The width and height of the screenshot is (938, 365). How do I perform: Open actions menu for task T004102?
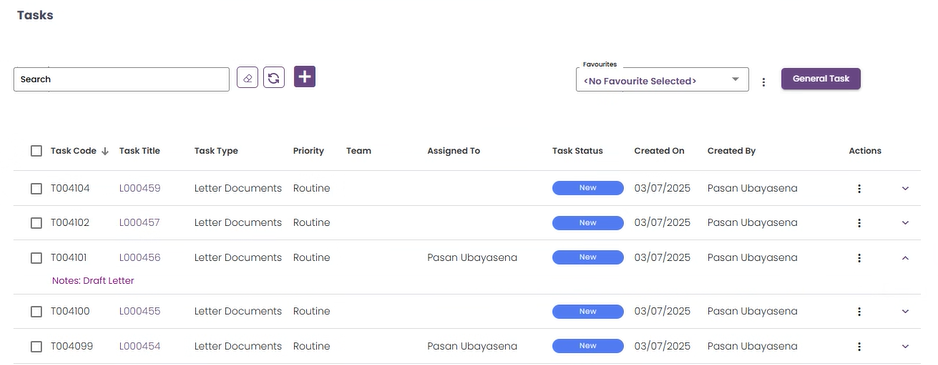pyautogui.click(x=859, y=223)
